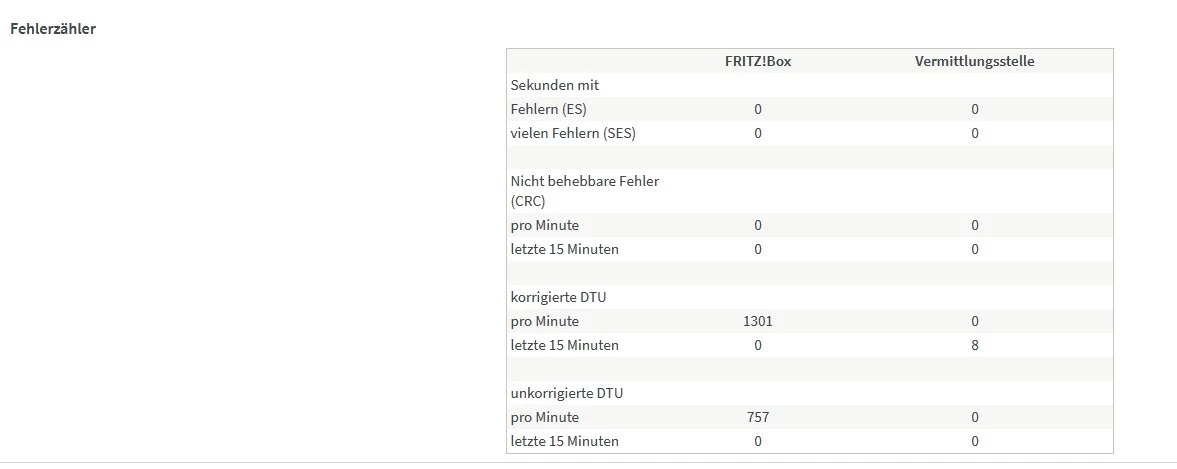Click the Fehlern (ES) row label
The width and height of the screenshot is (1177, 469).
[x=548, y=109]
